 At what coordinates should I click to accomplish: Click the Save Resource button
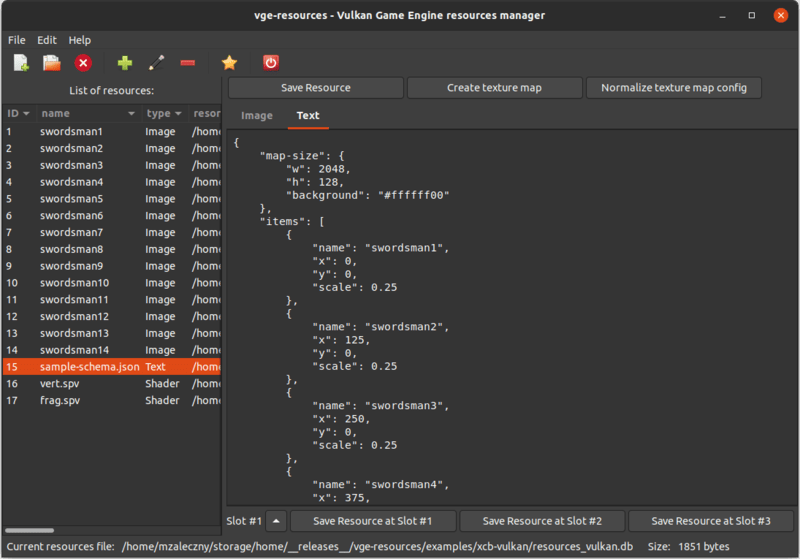(316, 88)
